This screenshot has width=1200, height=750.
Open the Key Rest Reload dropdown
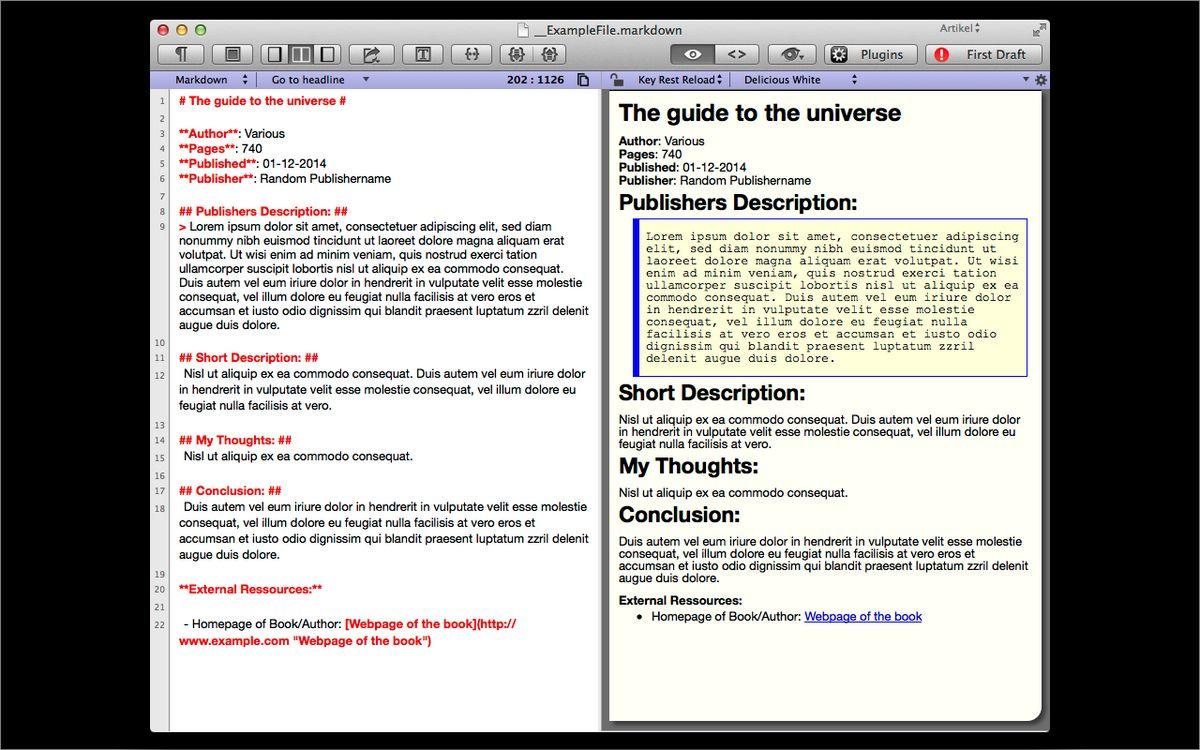point(680,80)
